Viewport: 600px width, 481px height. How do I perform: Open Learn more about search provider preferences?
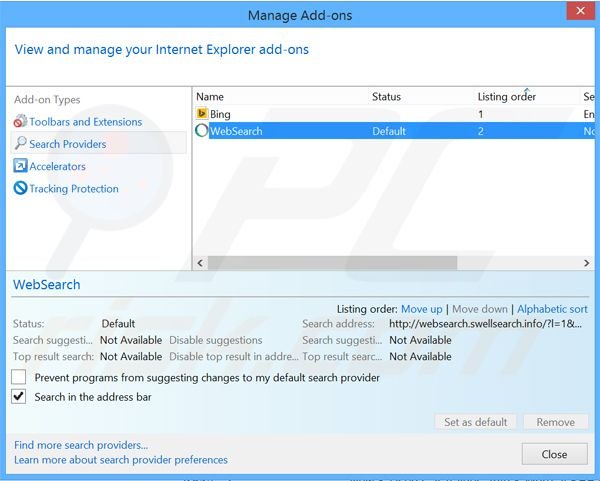point(121,460)
